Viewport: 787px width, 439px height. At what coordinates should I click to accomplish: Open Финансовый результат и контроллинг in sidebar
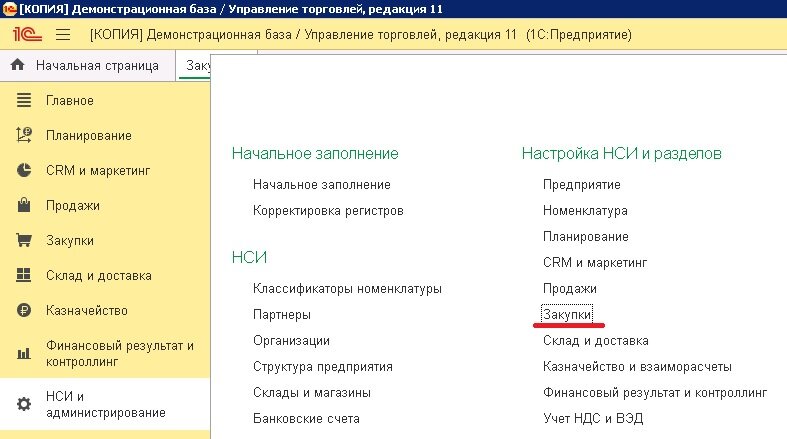click(x=120, y=354)
